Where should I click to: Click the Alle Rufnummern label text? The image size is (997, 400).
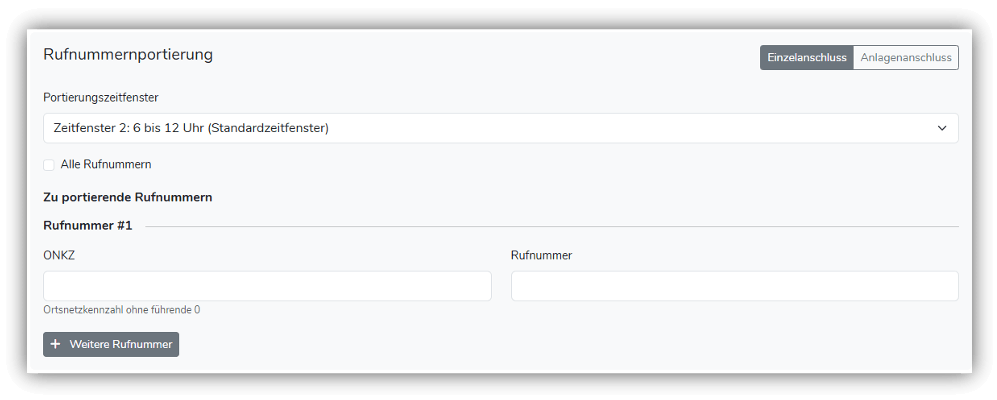click(106, 164)
